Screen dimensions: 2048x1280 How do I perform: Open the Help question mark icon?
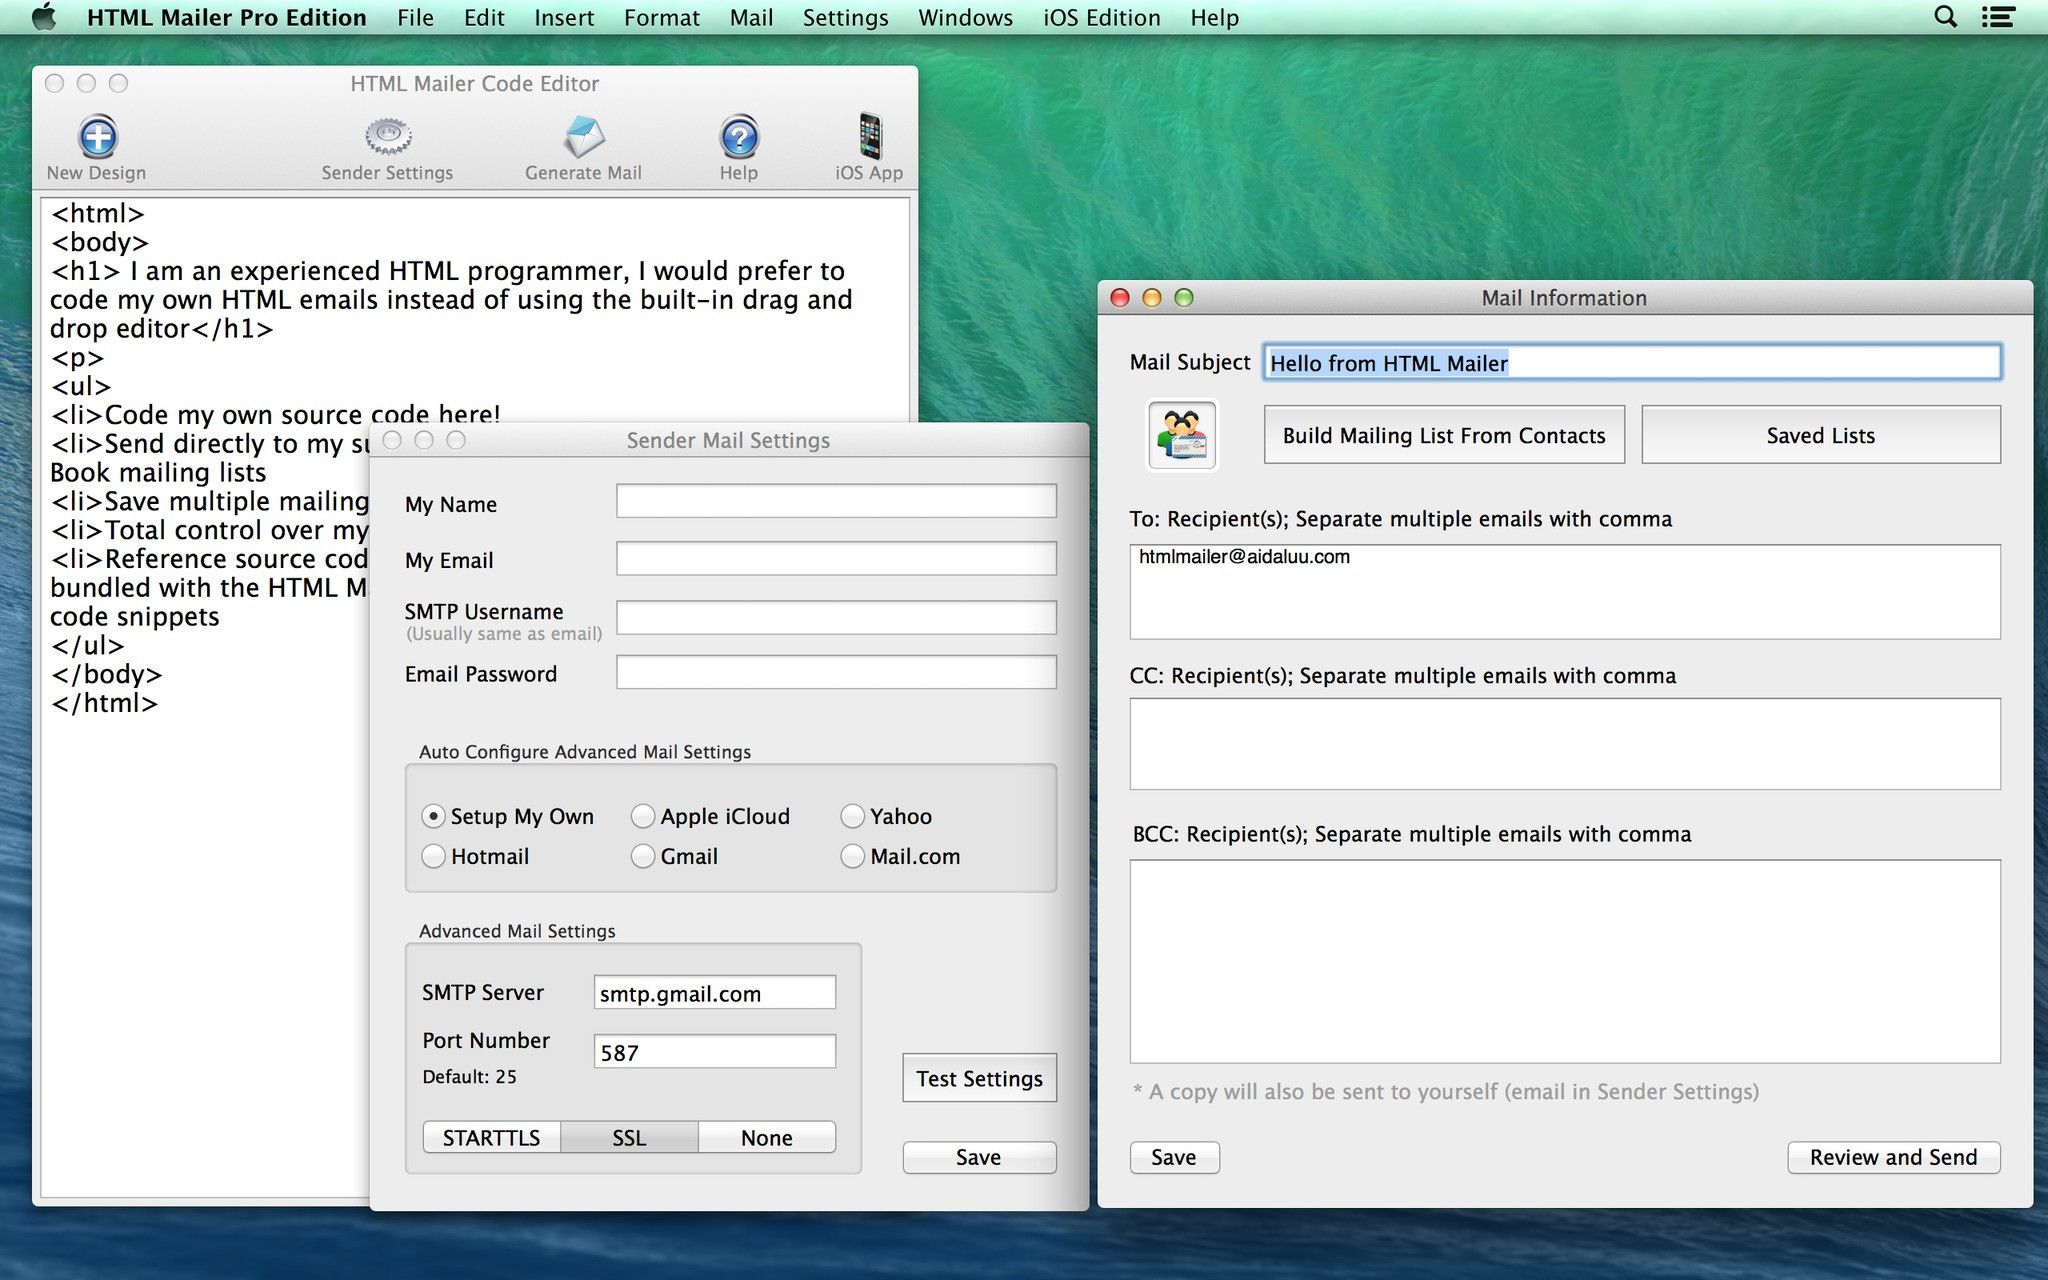click(x=739, y=137)
